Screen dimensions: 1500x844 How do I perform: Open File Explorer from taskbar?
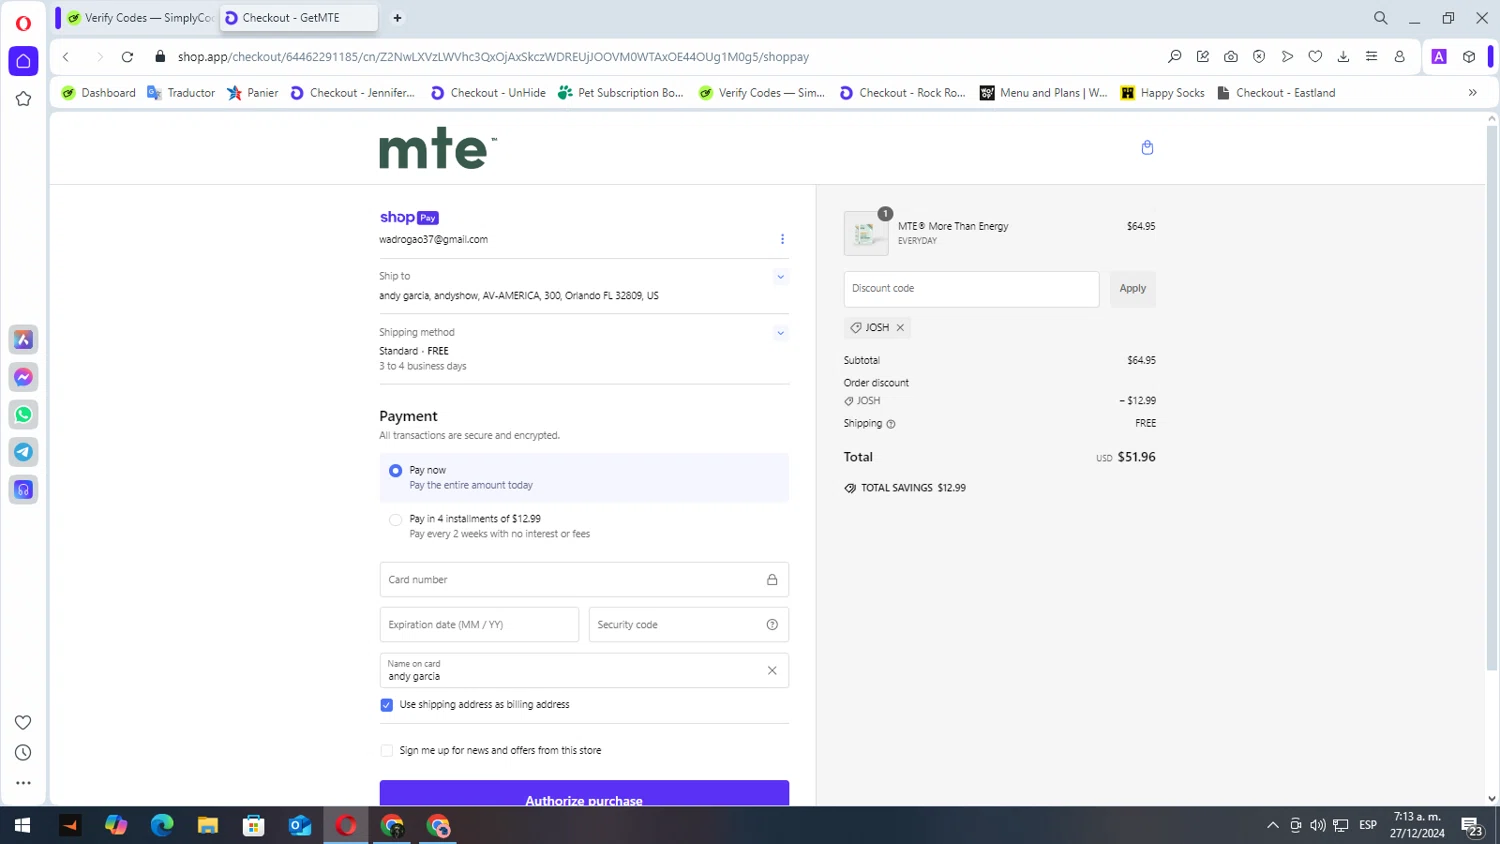208,826
